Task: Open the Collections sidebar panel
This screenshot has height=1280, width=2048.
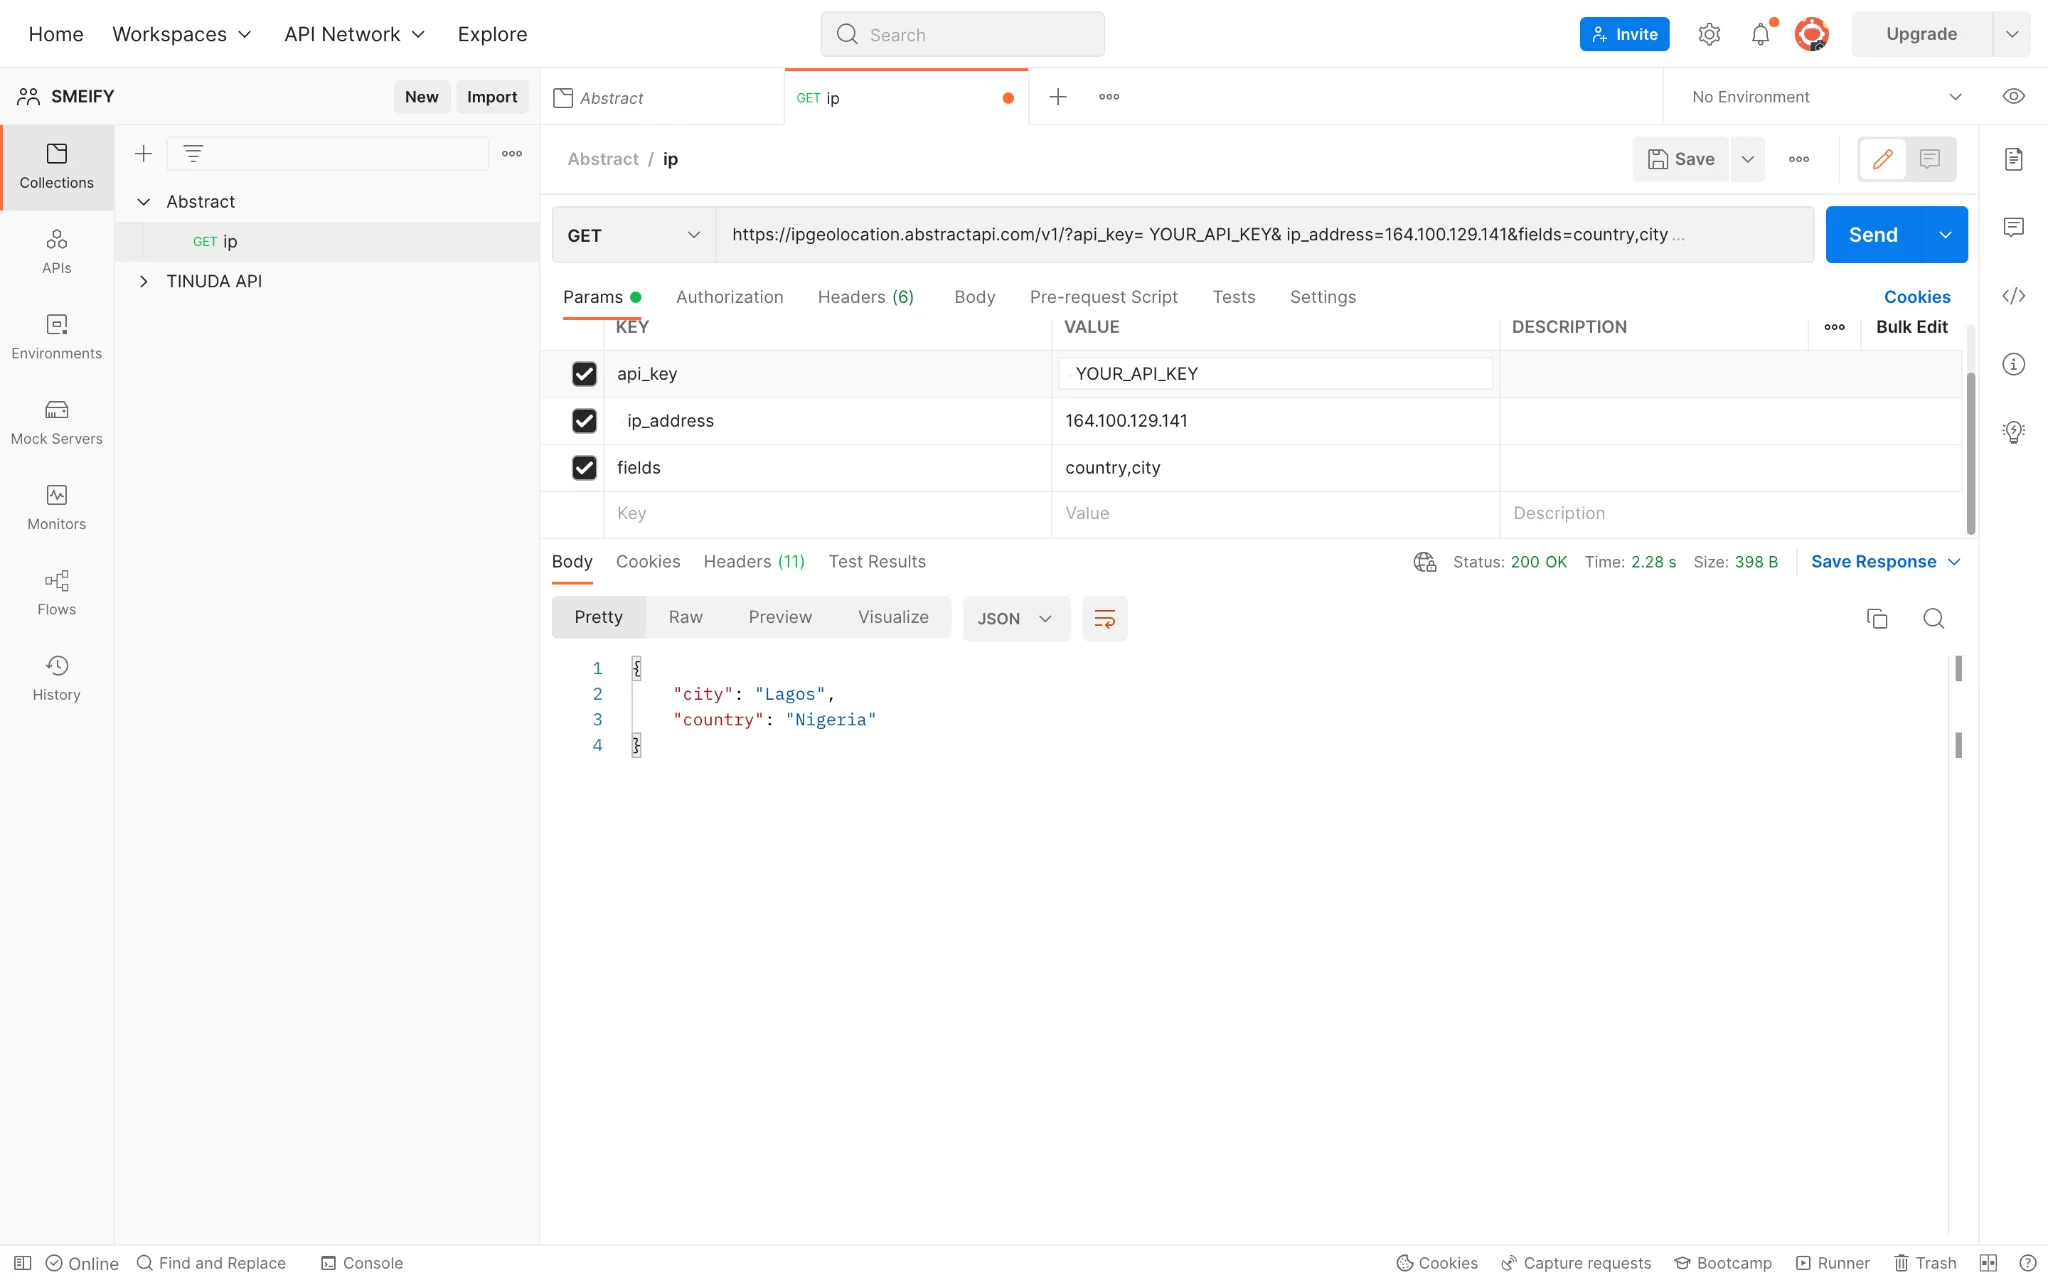Action: point(56,167)
